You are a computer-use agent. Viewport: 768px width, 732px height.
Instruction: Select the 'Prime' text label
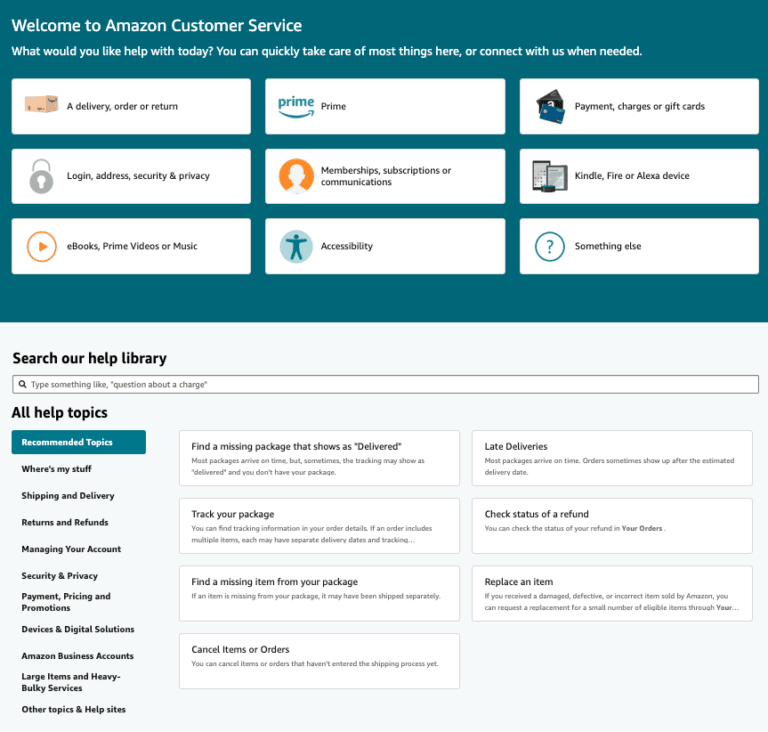pyautogui.click(x=334, y=106)
